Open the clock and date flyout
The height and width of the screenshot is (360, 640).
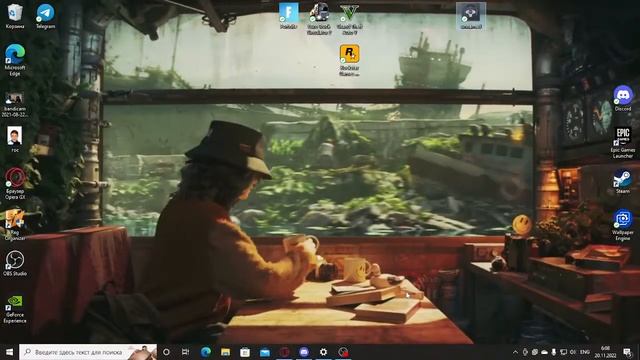pos(605,352)
